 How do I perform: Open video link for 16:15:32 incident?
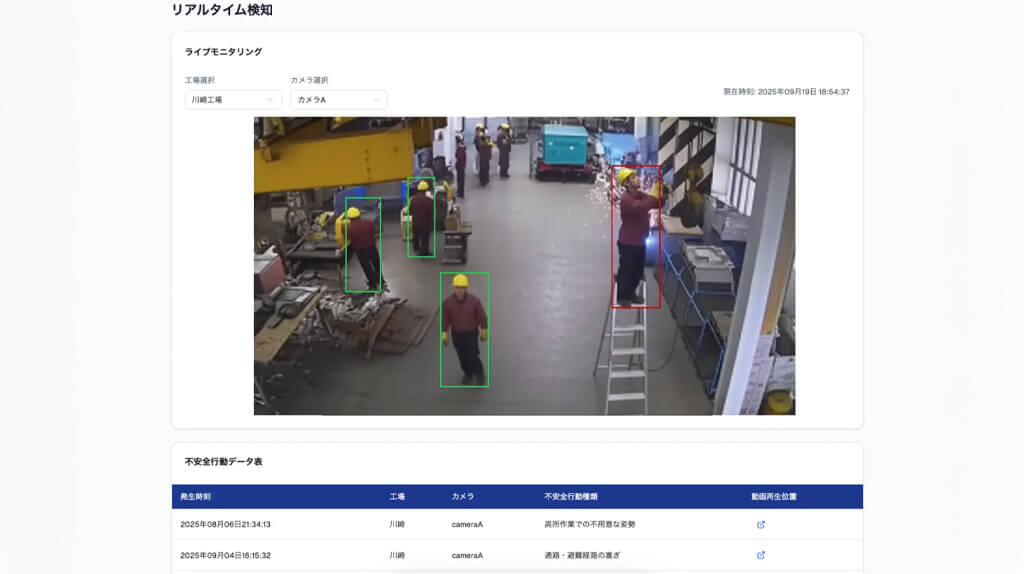760,555
